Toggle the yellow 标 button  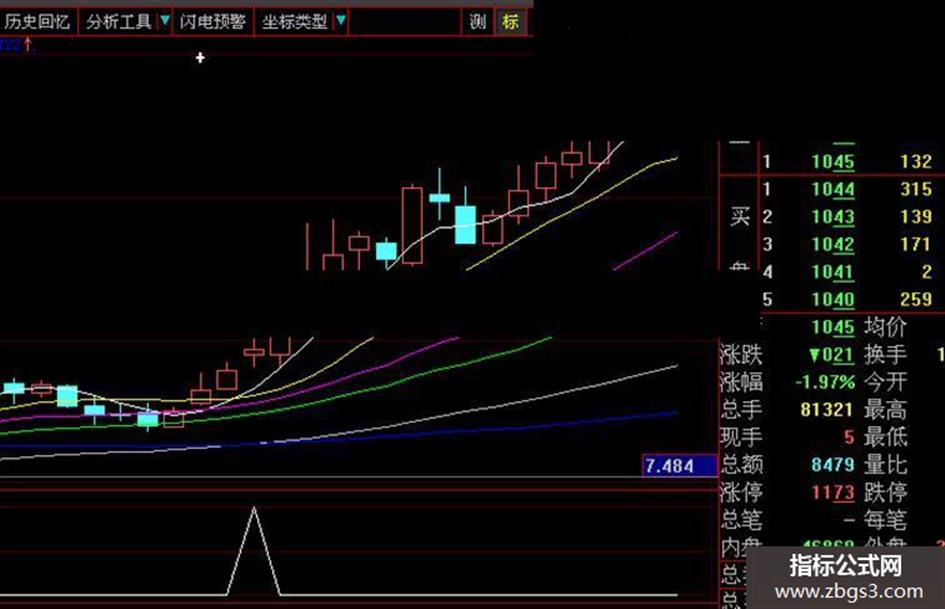click(x=510, y=22)
